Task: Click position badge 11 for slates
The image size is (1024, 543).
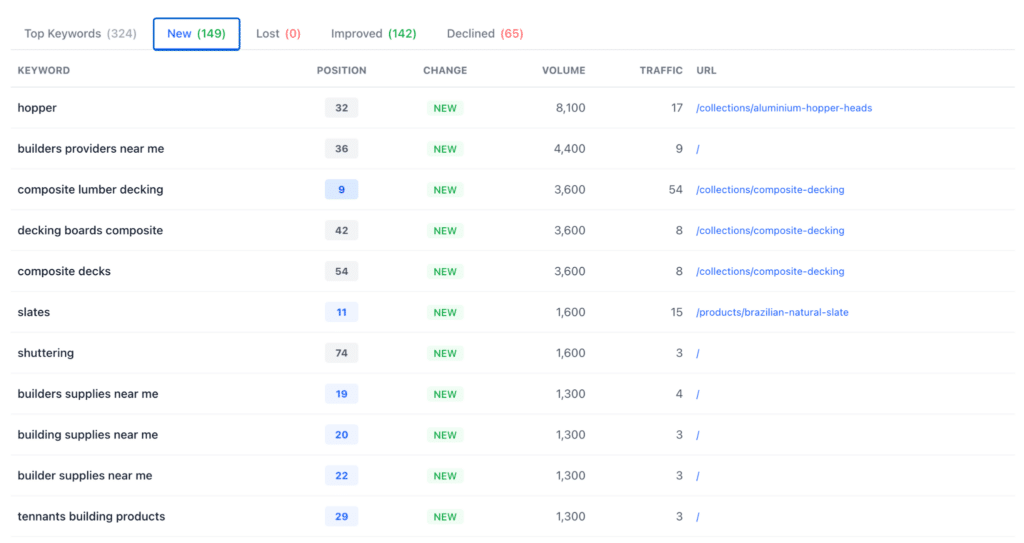Action: (x=342, y=312)
